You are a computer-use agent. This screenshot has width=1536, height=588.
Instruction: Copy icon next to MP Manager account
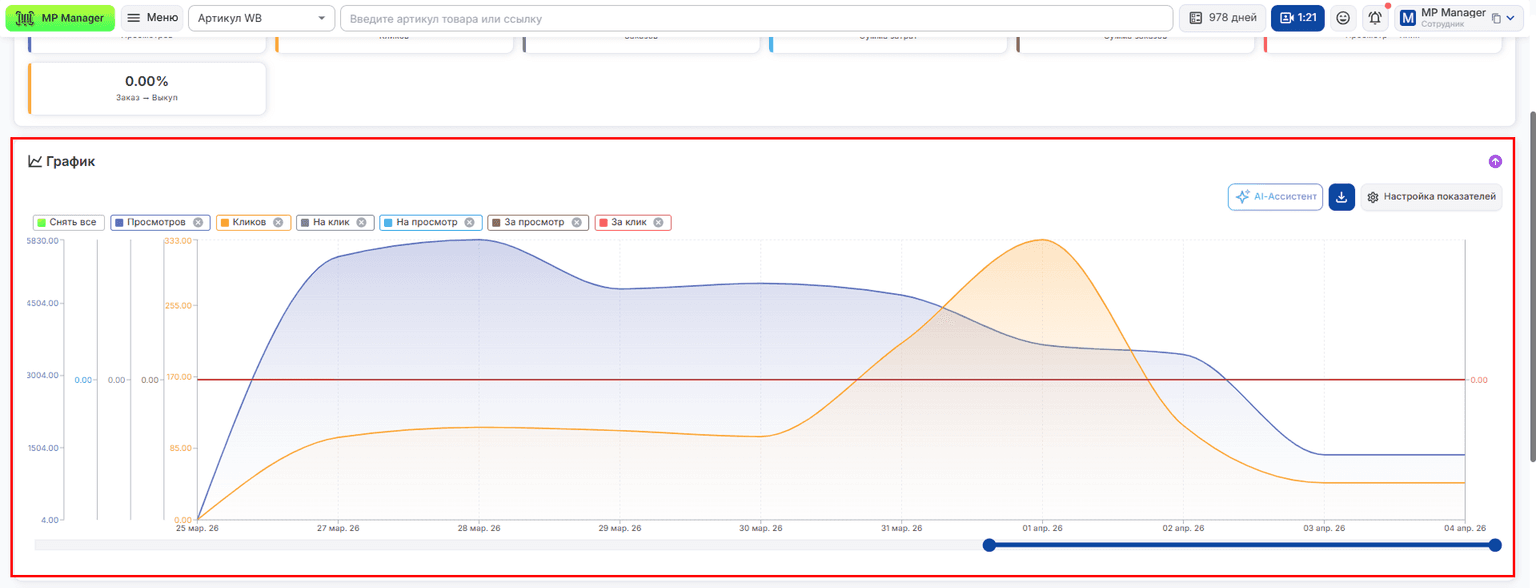pyautogui.click(x=1496, y=18)
